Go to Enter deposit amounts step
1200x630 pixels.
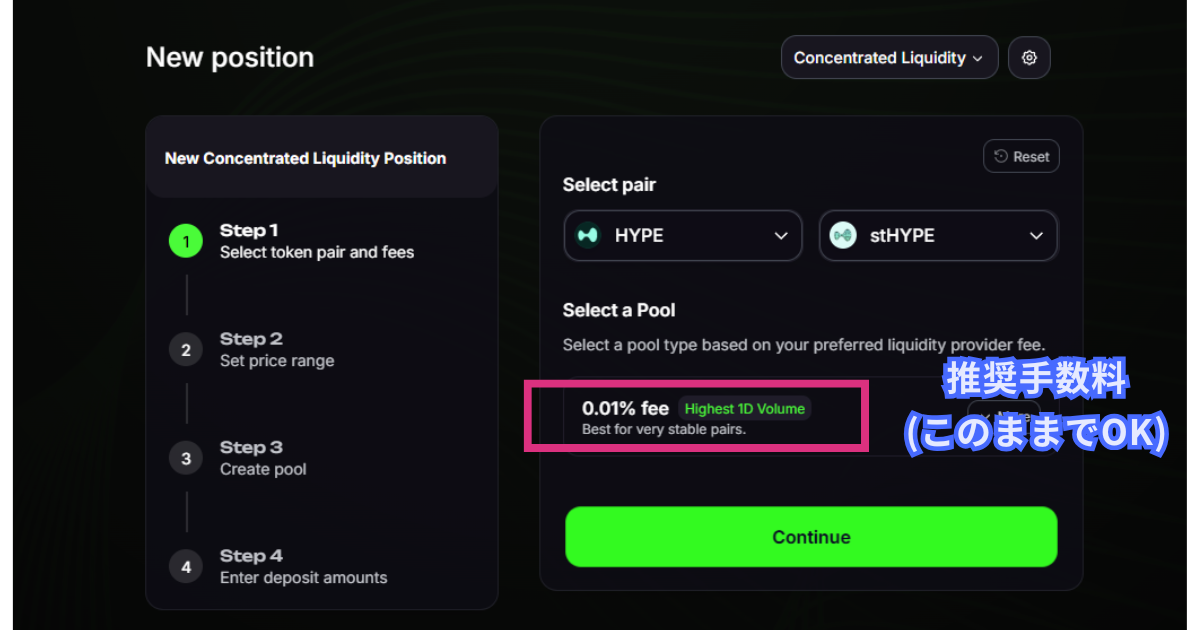click(303, 567)
